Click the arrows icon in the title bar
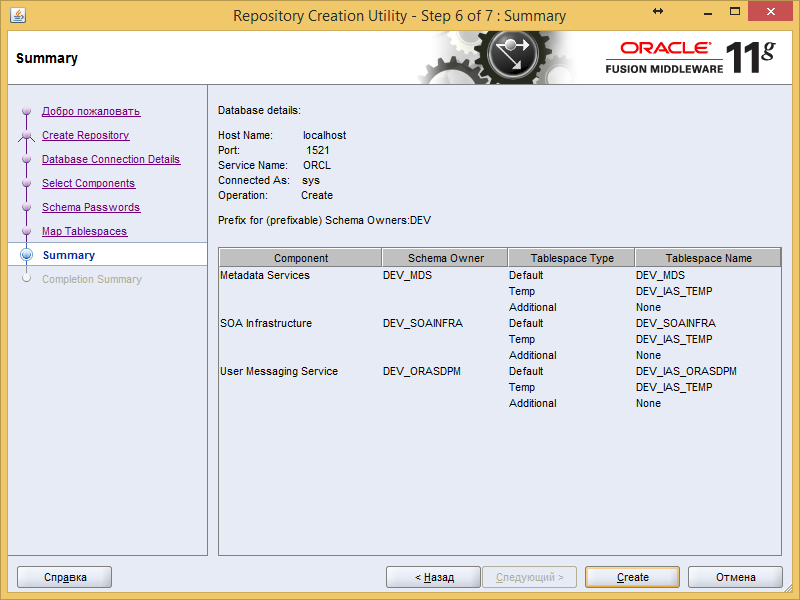This screenshot has width=800, height=600. click(658, 11)
